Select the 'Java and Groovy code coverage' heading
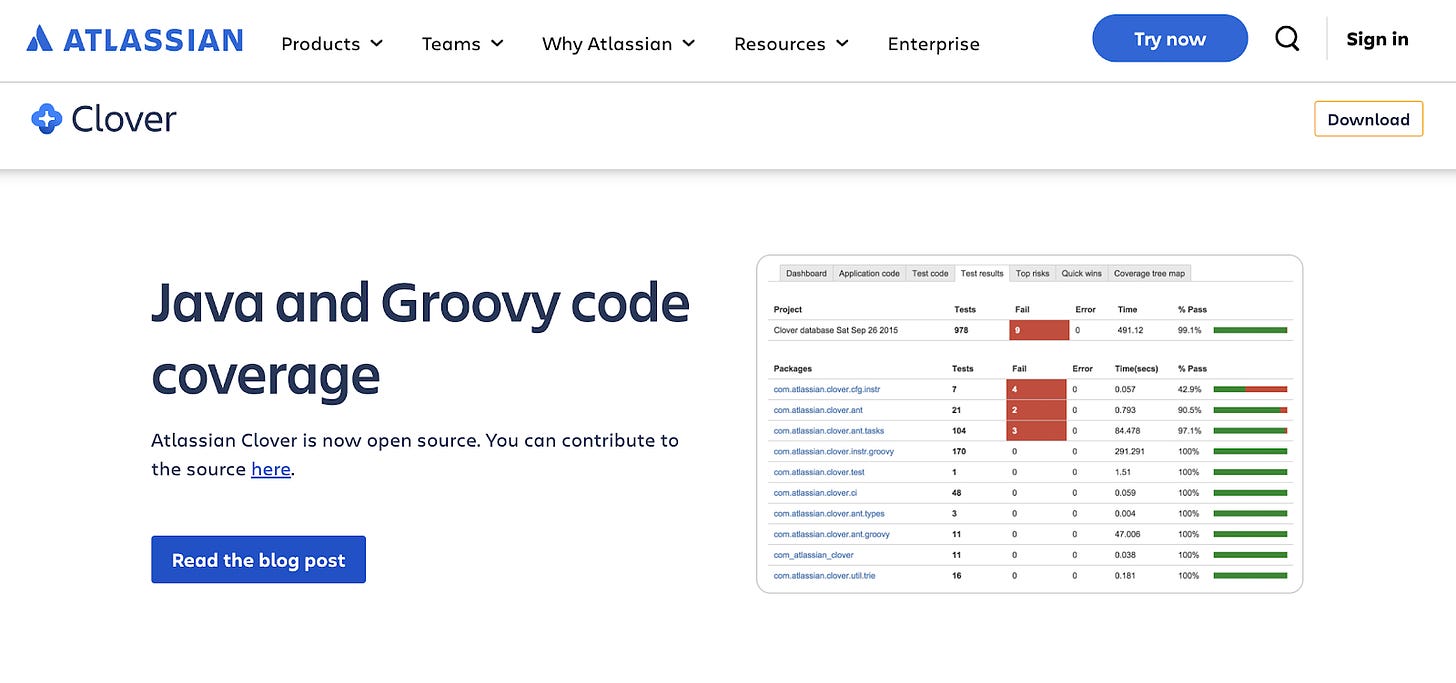The width and height of the screenshot is (1456, 683). click(420, 339)
